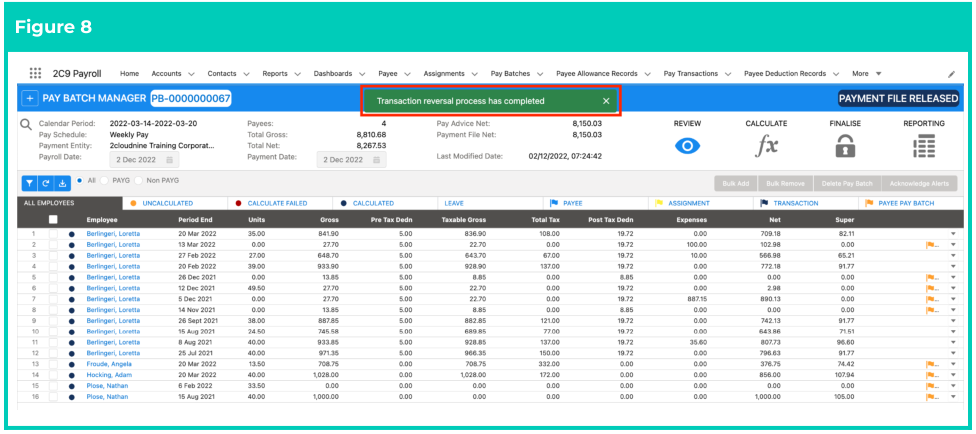
Task: Click the download icon in the toolbar
Action: pos(62,184)
